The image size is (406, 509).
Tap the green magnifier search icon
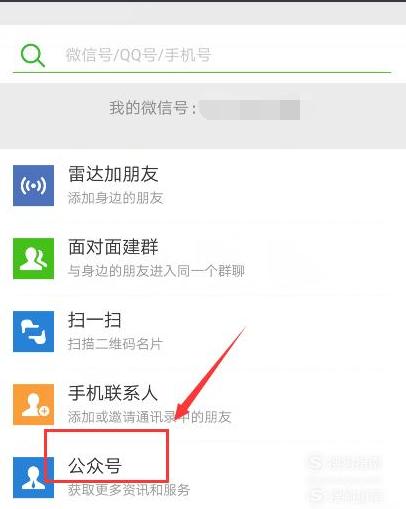pos(33,56)
